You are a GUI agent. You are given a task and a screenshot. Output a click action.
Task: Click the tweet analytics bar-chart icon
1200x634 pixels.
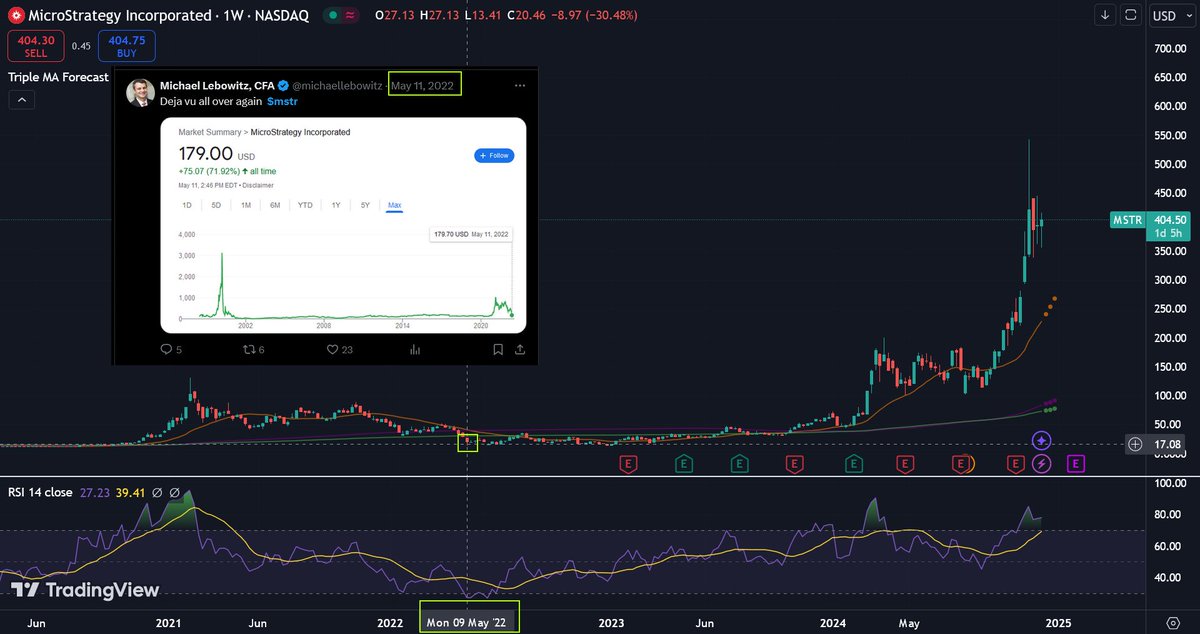tap(414, 349)
